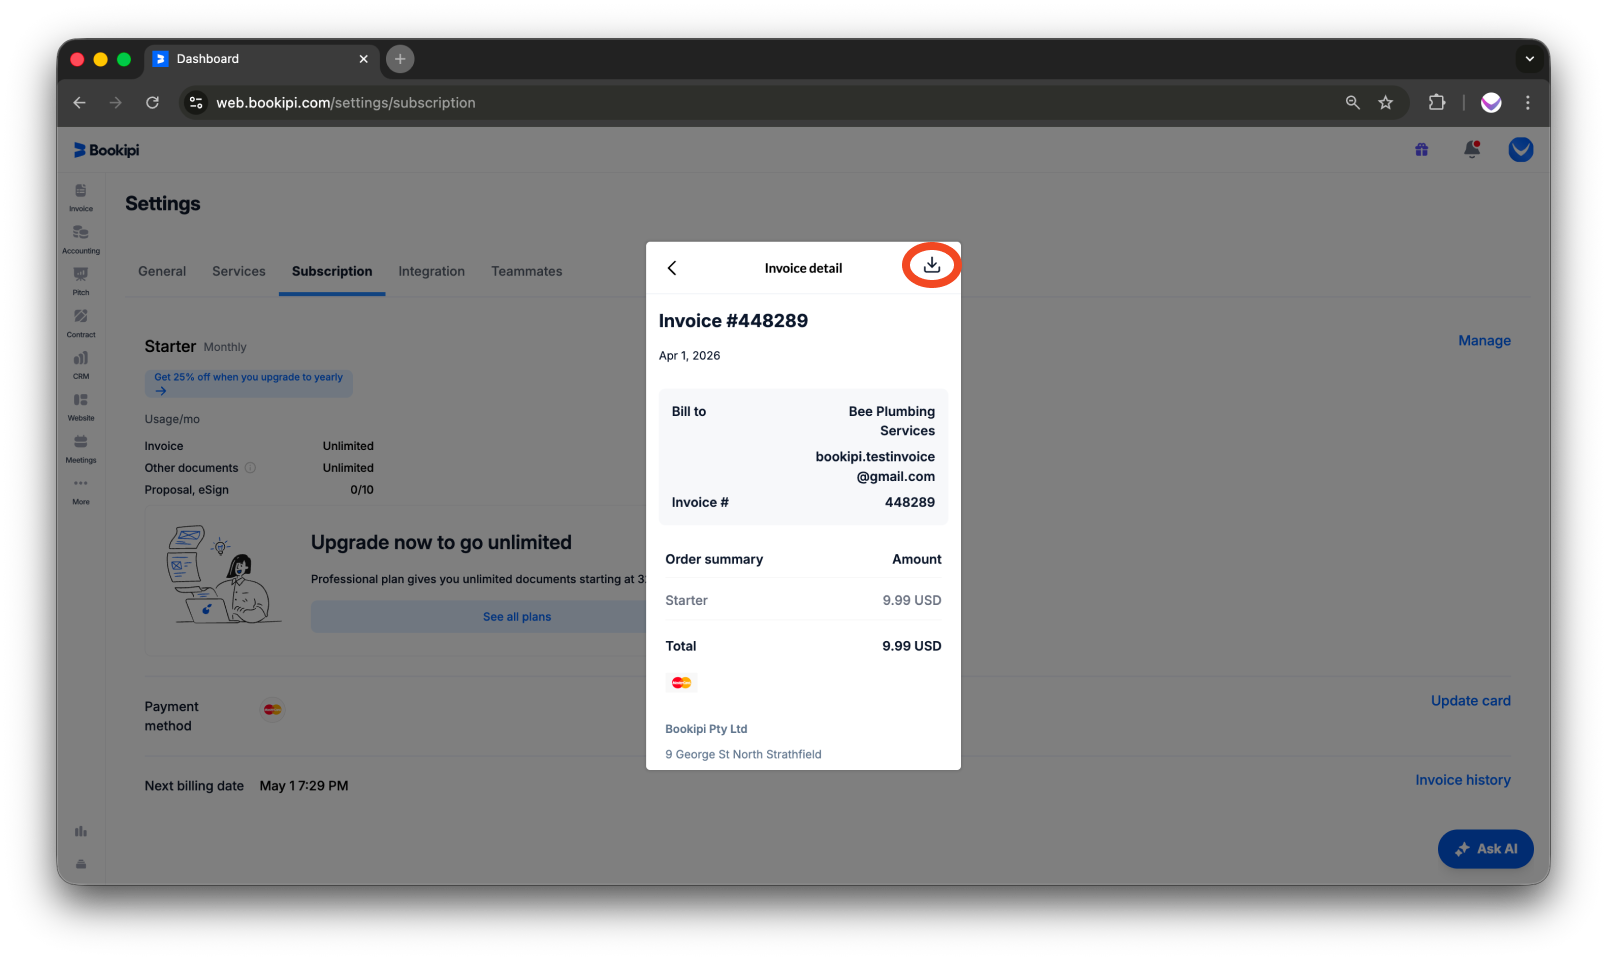
Task: Open Website in the sidebar
Action: point(81,407)
